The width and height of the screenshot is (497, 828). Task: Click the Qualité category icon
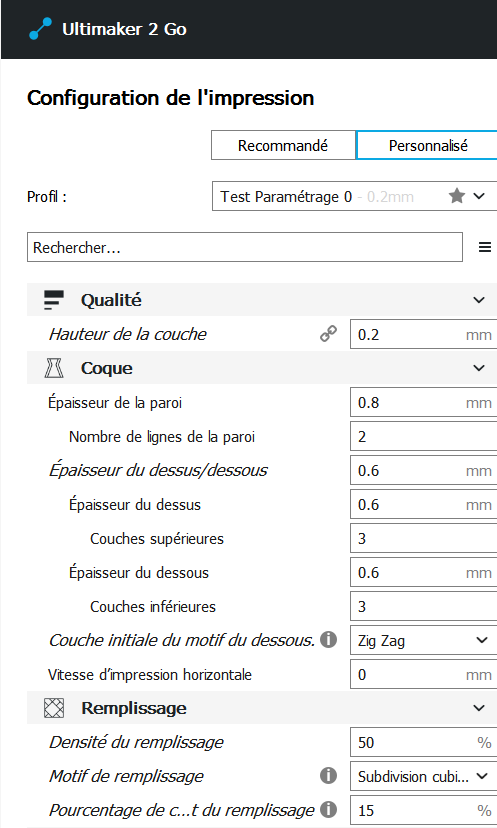54,300
